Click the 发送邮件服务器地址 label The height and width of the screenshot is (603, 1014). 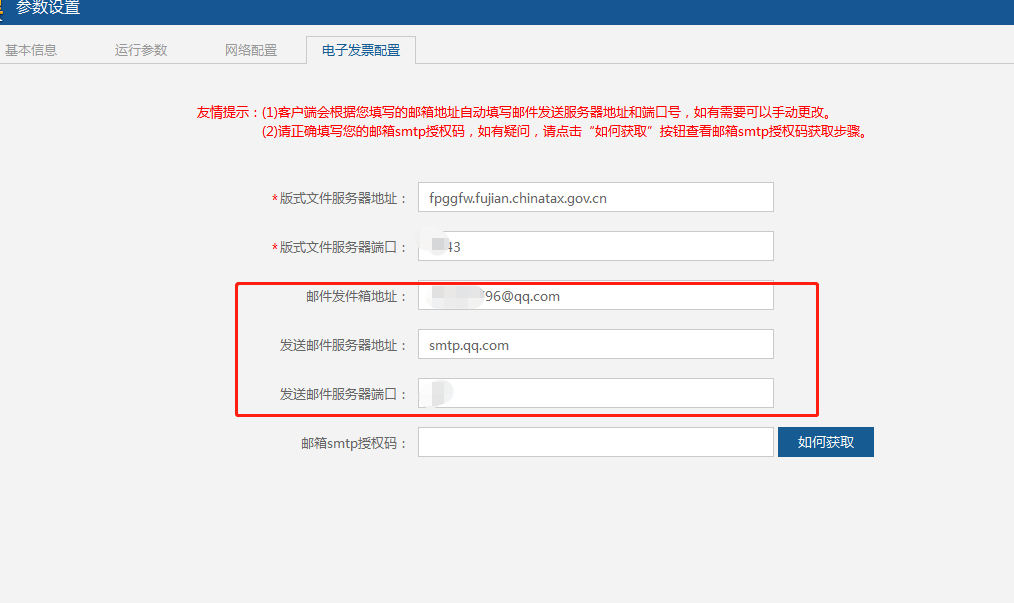tap(344, 346)
